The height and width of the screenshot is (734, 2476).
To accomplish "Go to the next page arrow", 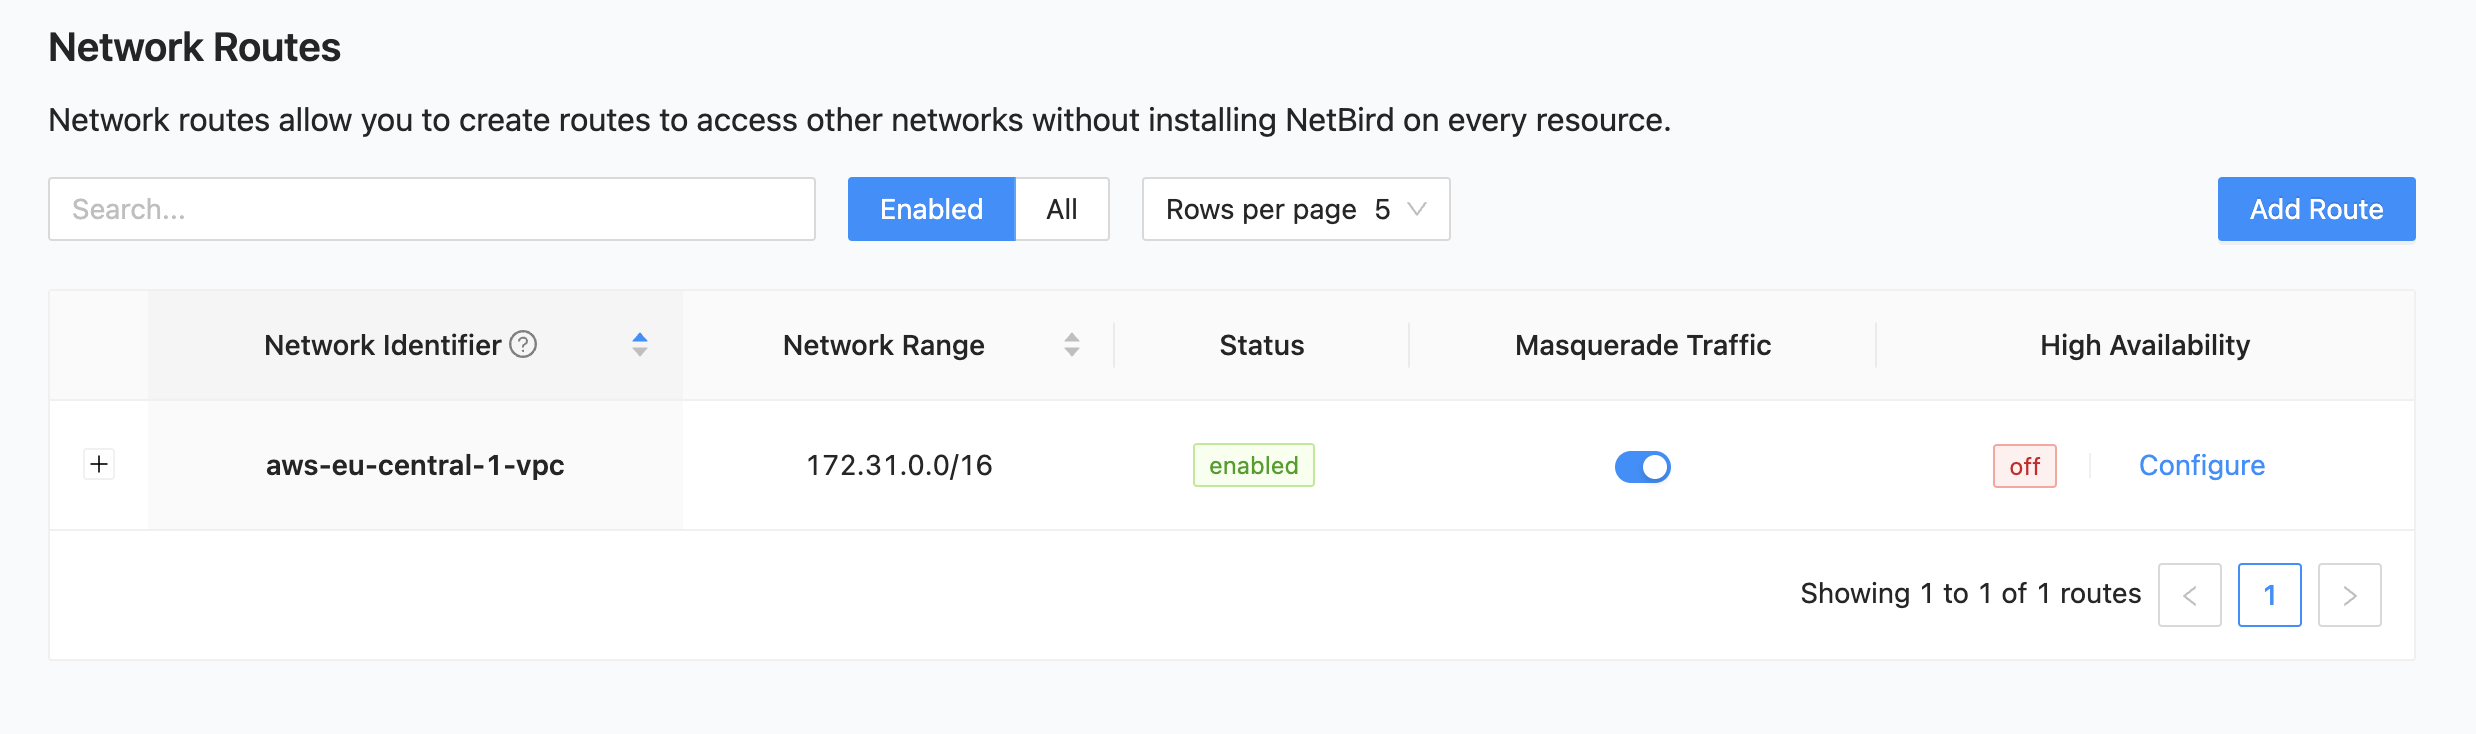I will pyautogui.click(x=2349, y=595).
